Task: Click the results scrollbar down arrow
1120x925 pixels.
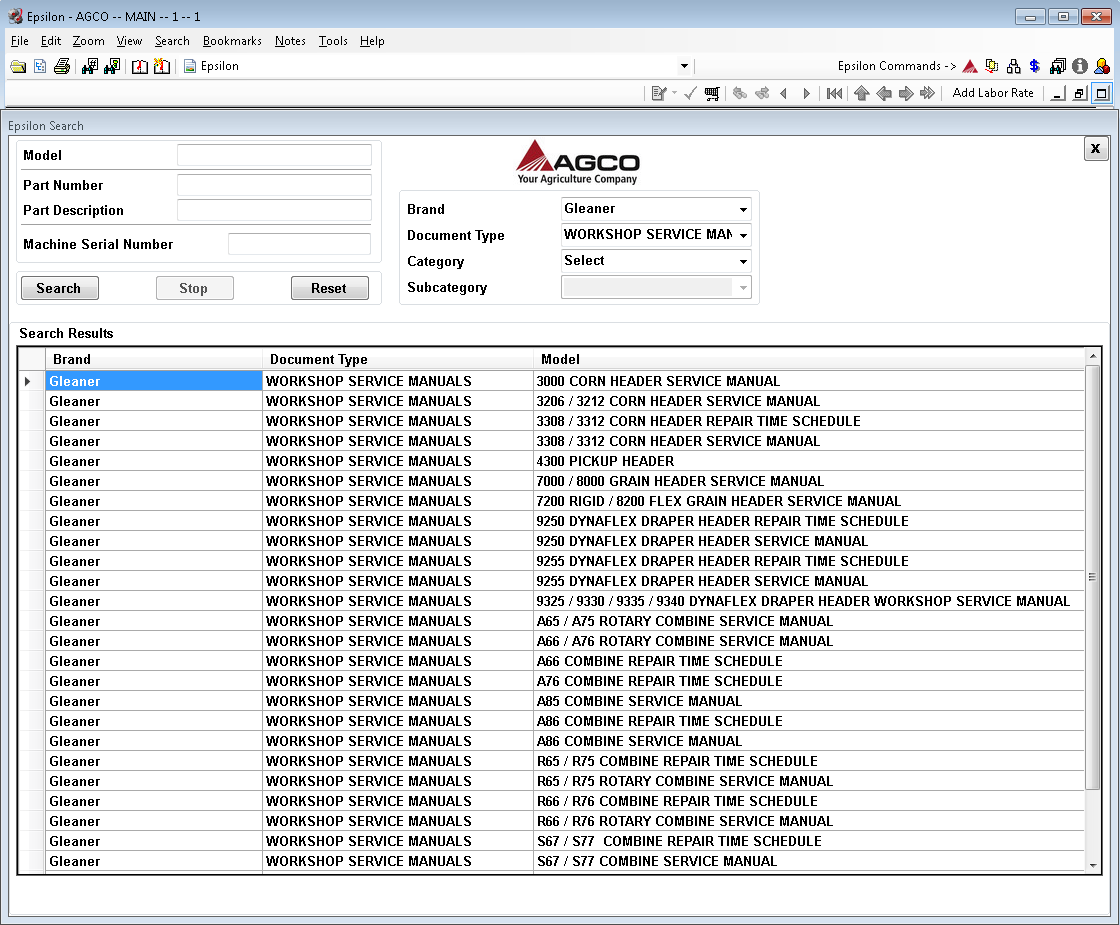Action: click(1092, 865)
